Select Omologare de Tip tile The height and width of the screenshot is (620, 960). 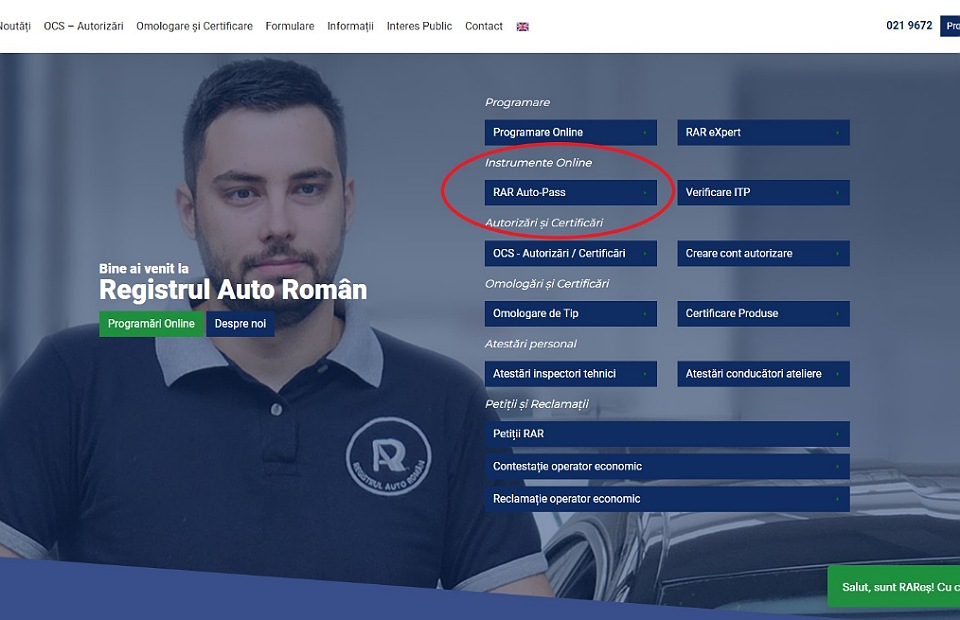tap(570, 314)
